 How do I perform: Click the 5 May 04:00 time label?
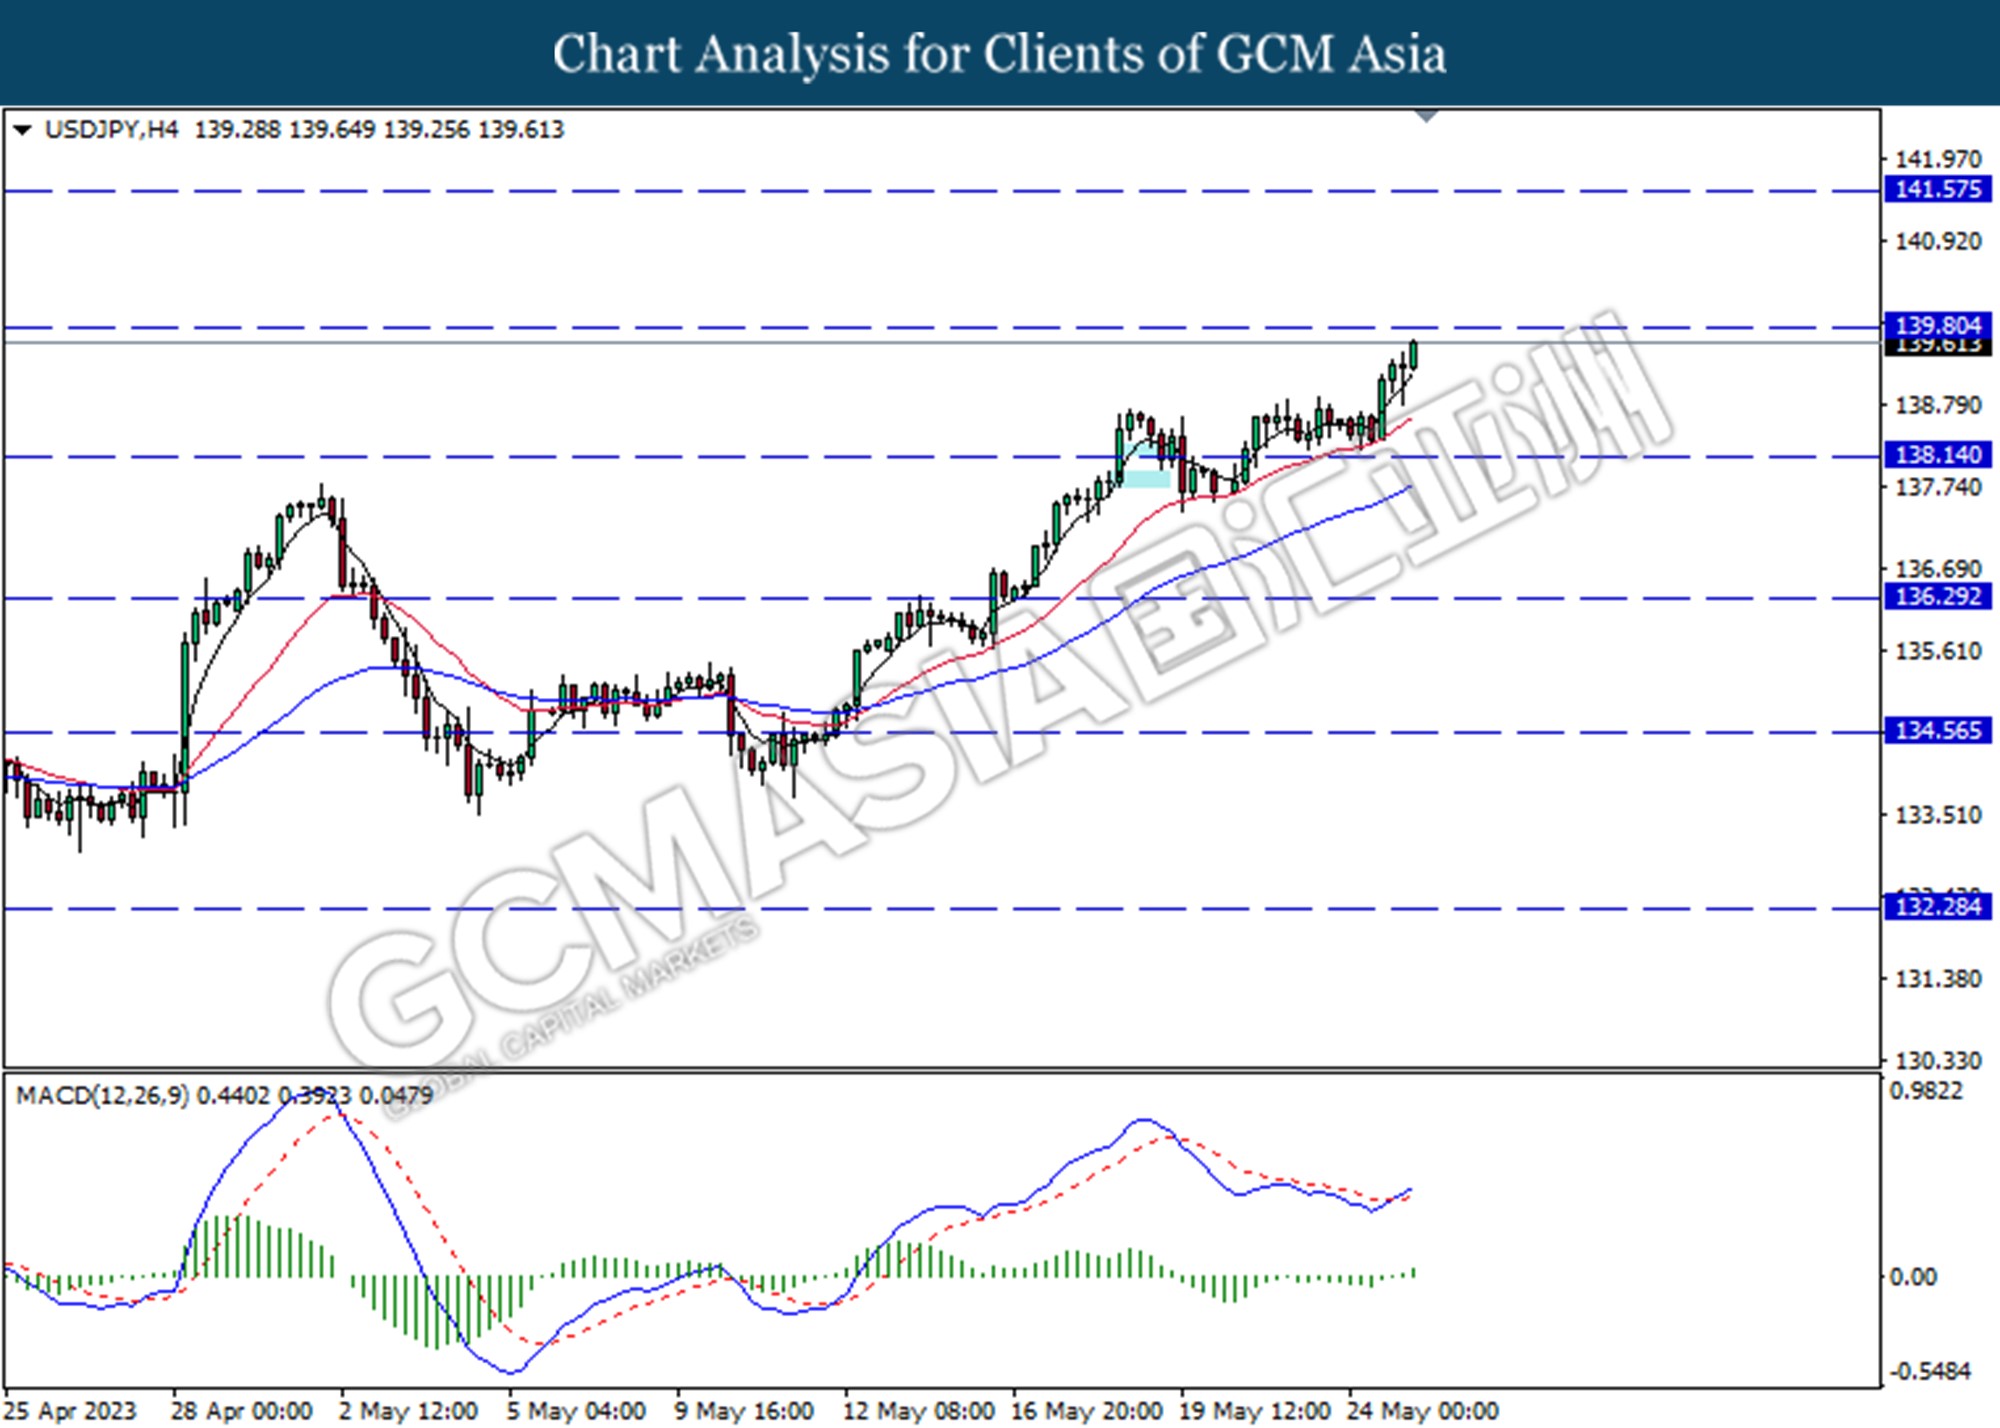pyautogui.click(x=575, y=1411)
